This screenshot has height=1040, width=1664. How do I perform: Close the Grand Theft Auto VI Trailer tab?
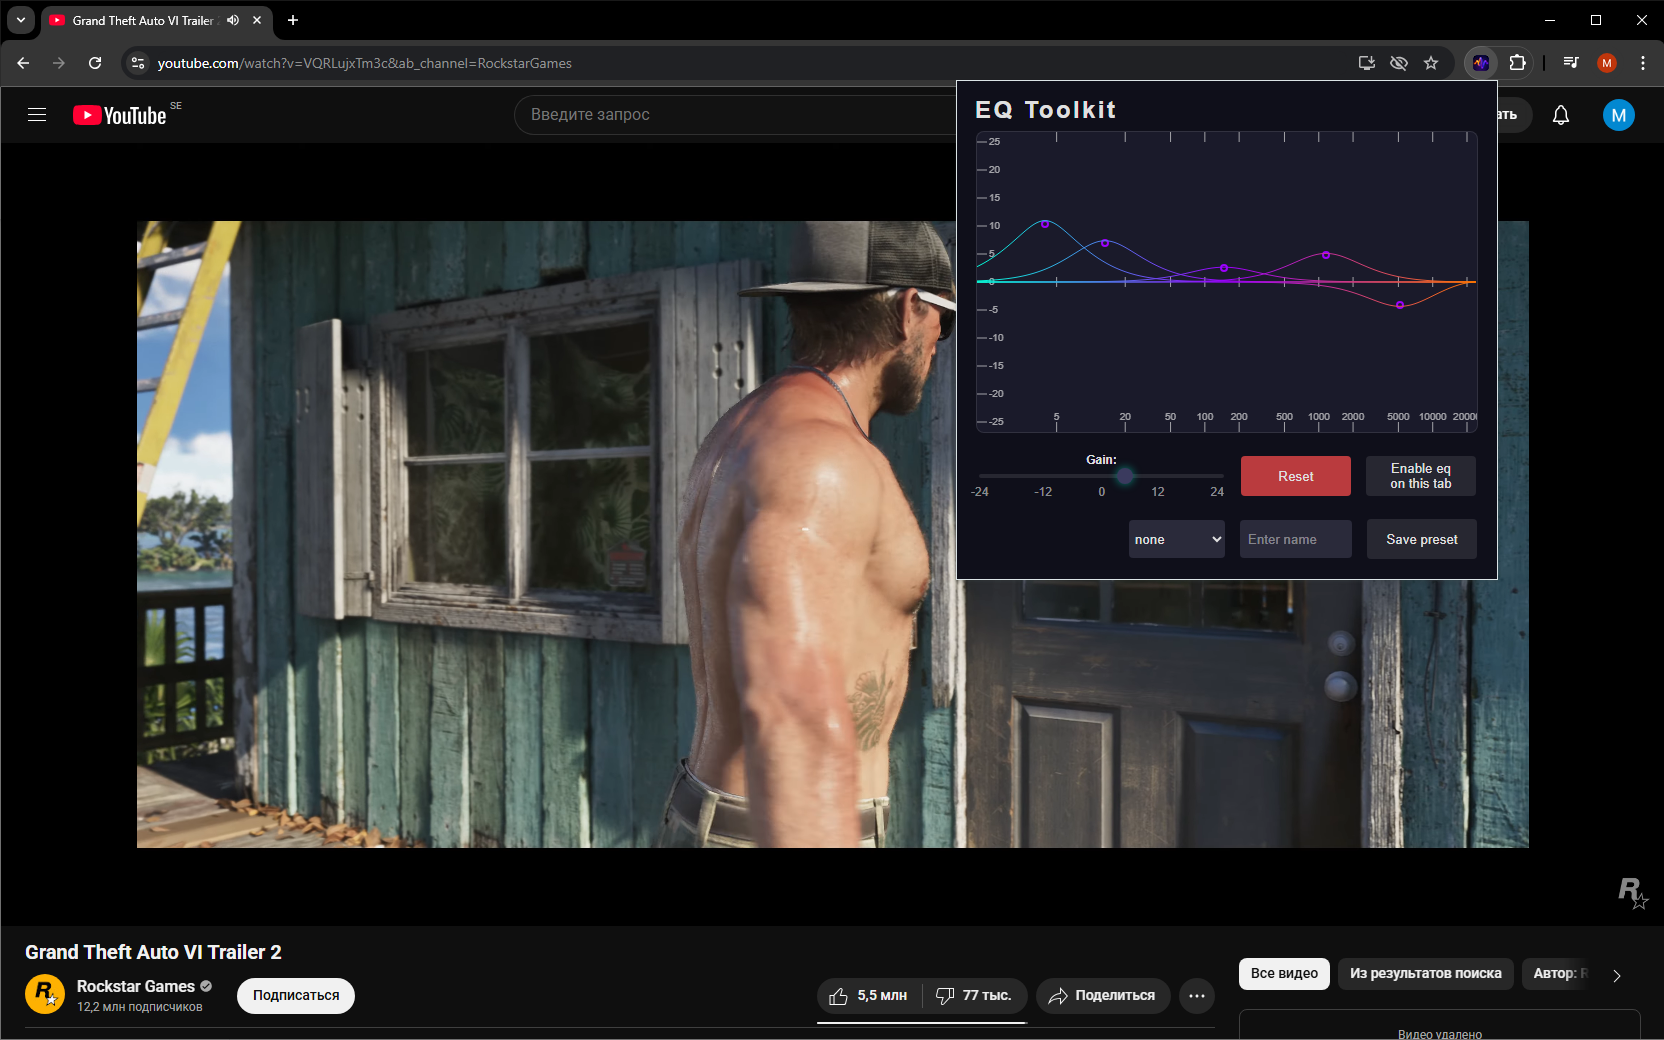[257, 20]
